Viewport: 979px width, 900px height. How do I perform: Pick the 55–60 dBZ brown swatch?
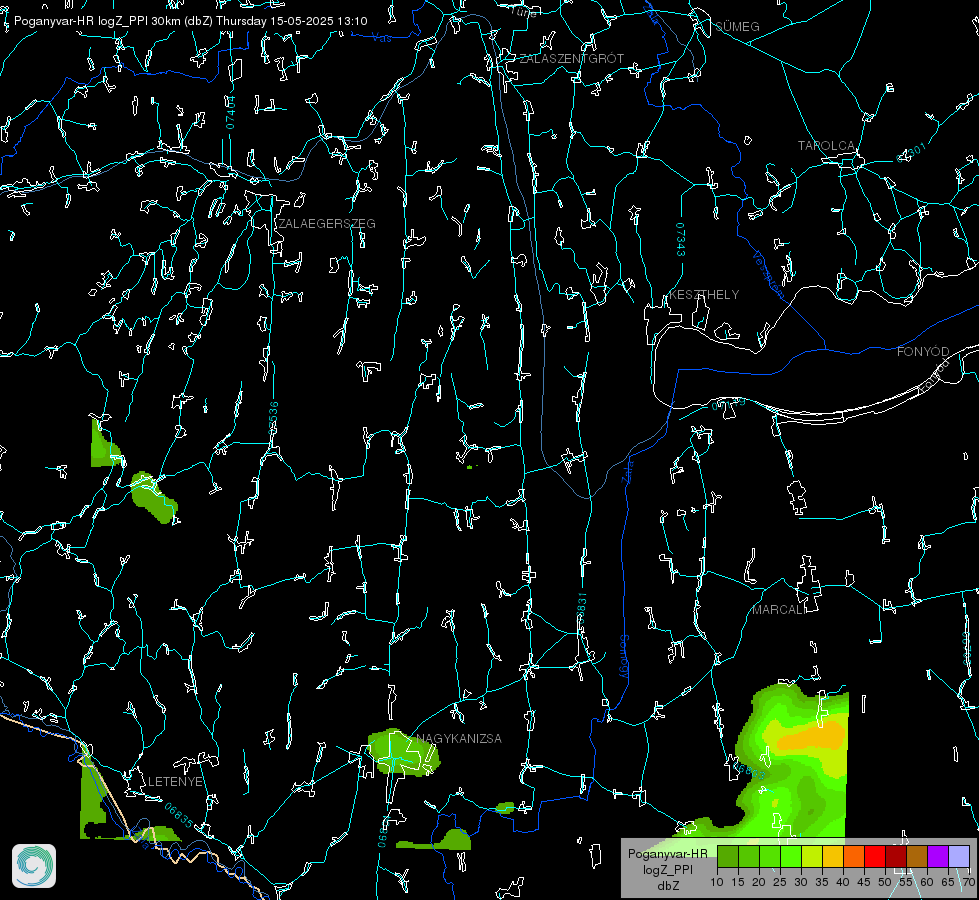coord(917,856)
